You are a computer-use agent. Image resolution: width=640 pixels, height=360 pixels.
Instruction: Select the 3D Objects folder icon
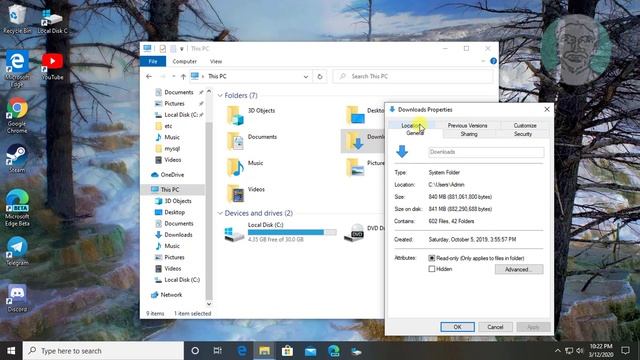(x=235, y=115)
